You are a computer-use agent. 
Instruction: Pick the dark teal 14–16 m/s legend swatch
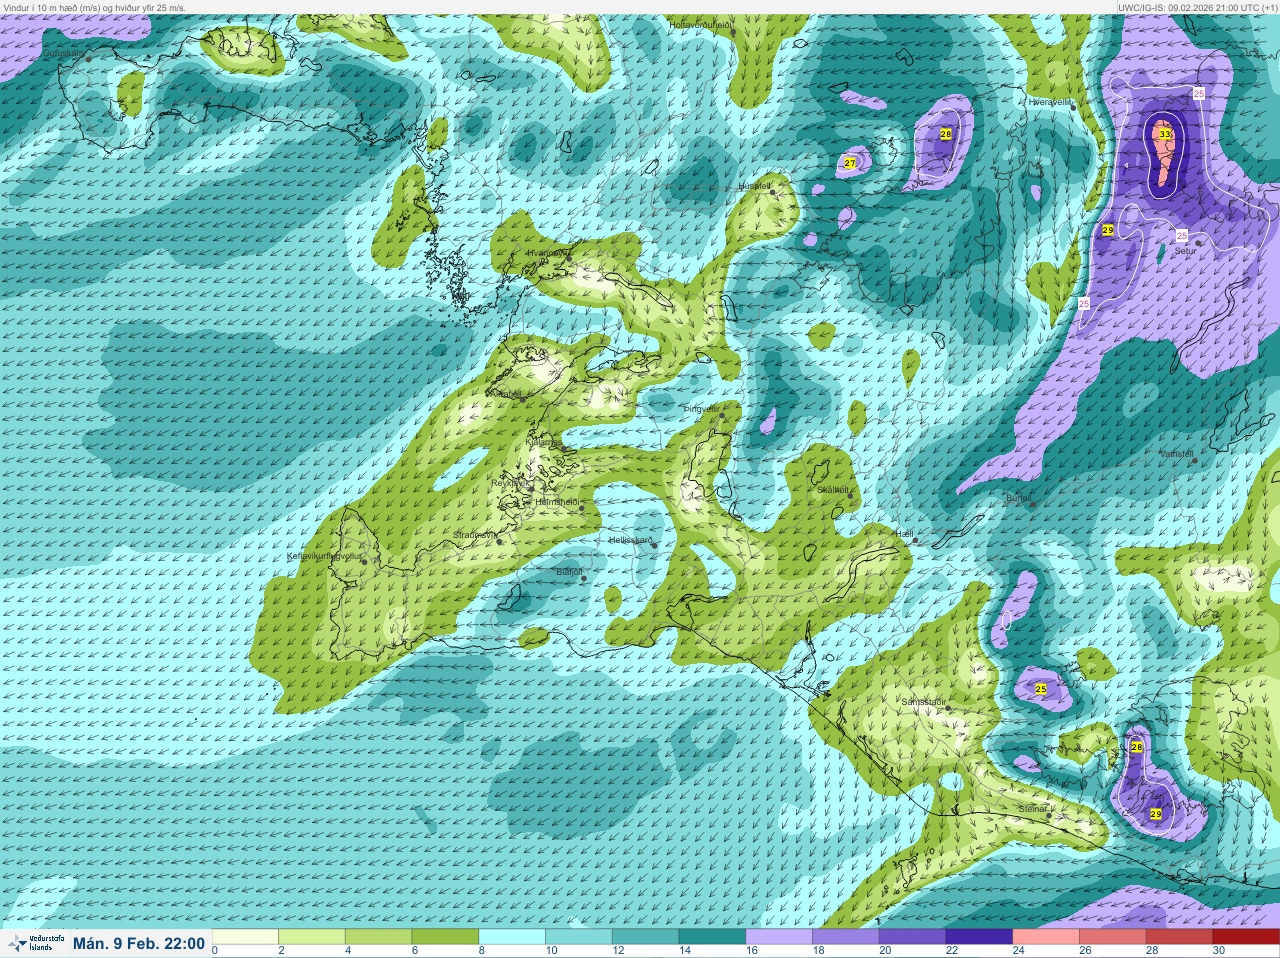point(713,937)
